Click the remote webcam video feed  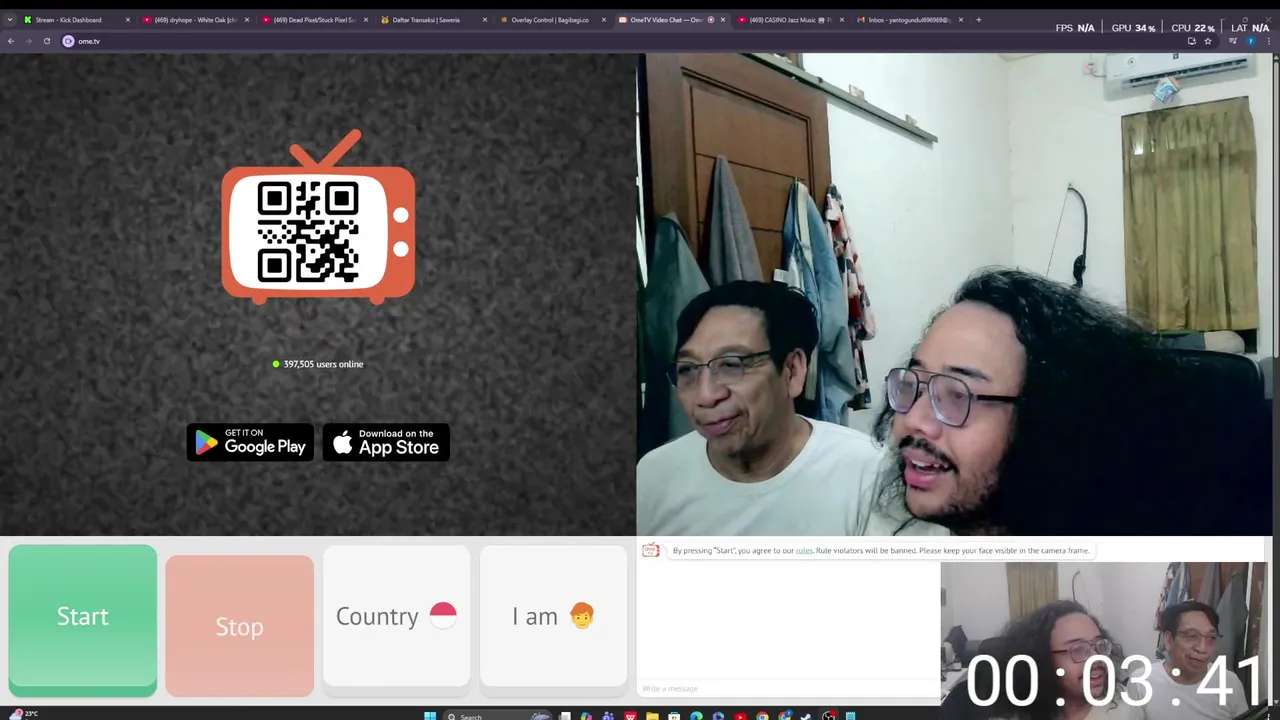[x=954, y=294]
